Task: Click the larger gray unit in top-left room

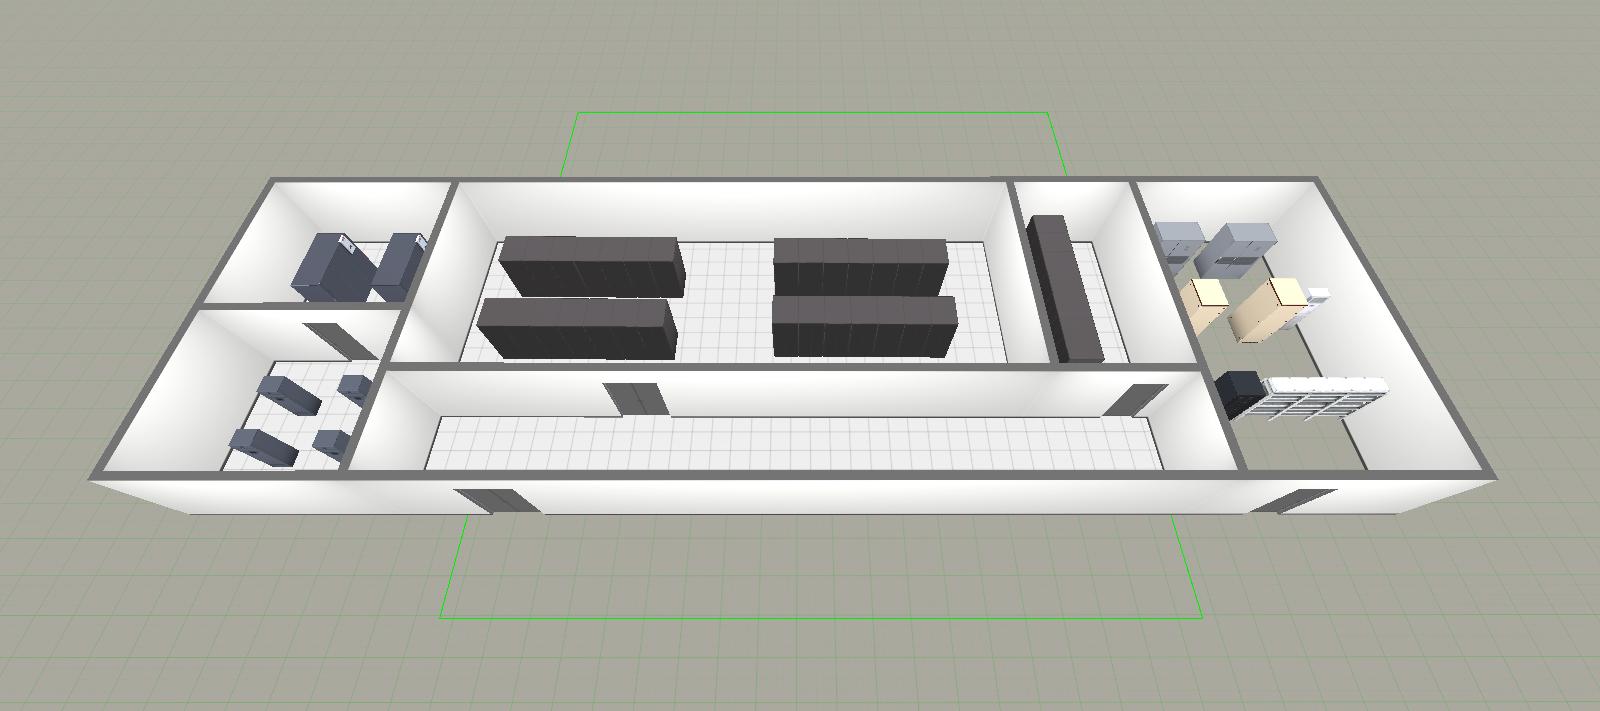Action: (331, 267)
